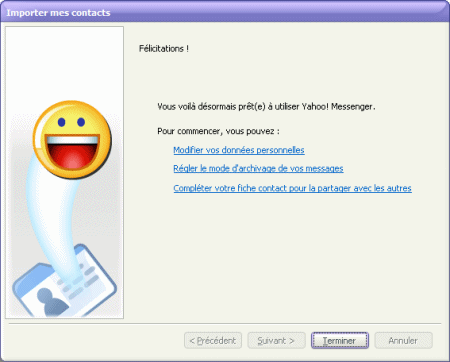Click the Précédent button
Screen dimensions: 450x362
(213, 340)
